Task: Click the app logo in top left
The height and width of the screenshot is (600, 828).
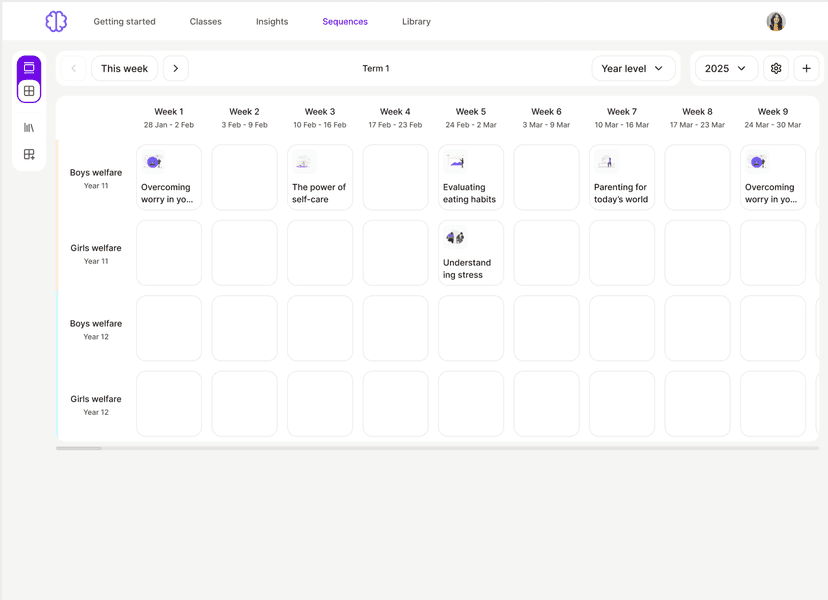Action: [55, 20]
